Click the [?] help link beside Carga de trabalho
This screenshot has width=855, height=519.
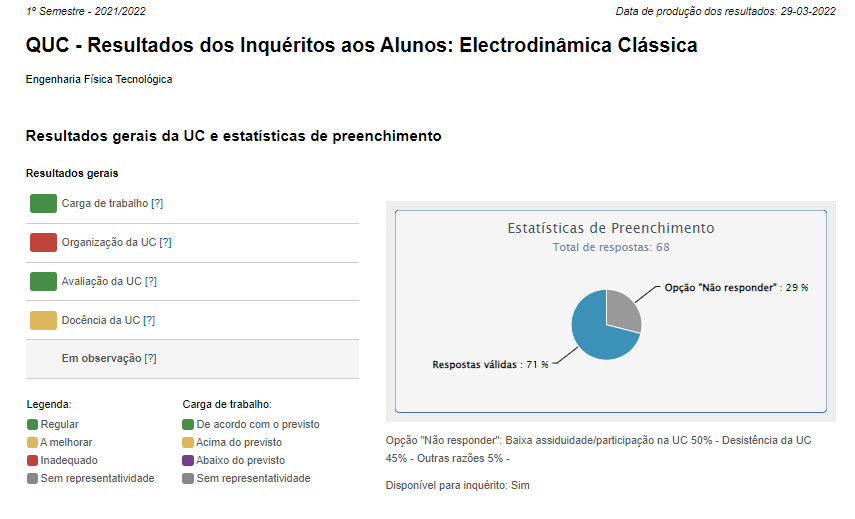click(157, 204)
